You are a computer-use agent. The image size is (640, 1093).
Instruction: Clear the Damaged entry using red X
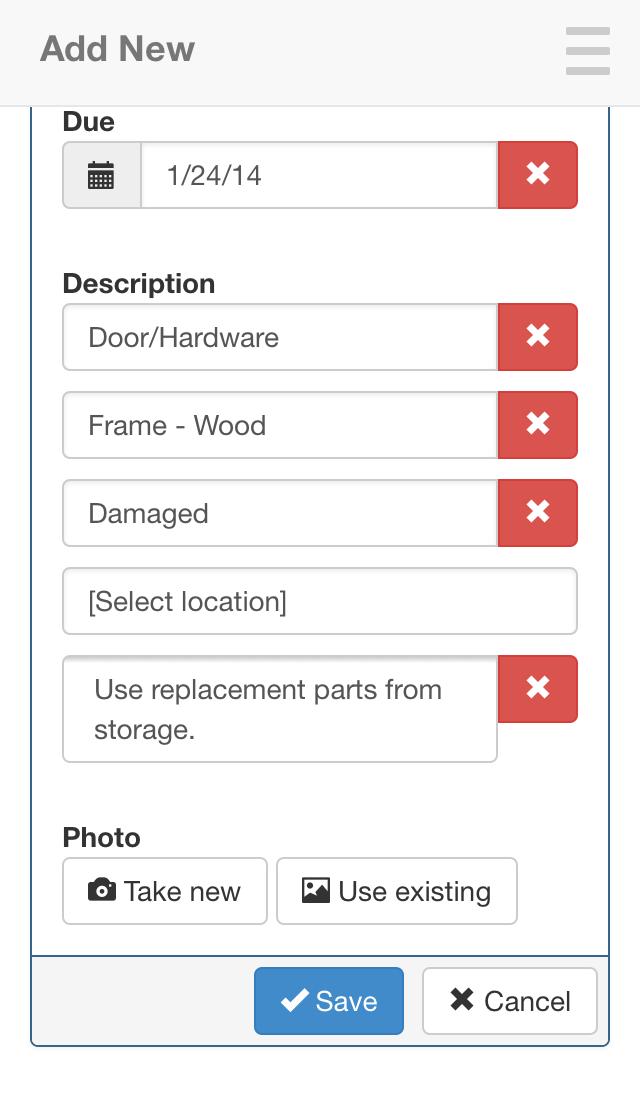(538, 513)
